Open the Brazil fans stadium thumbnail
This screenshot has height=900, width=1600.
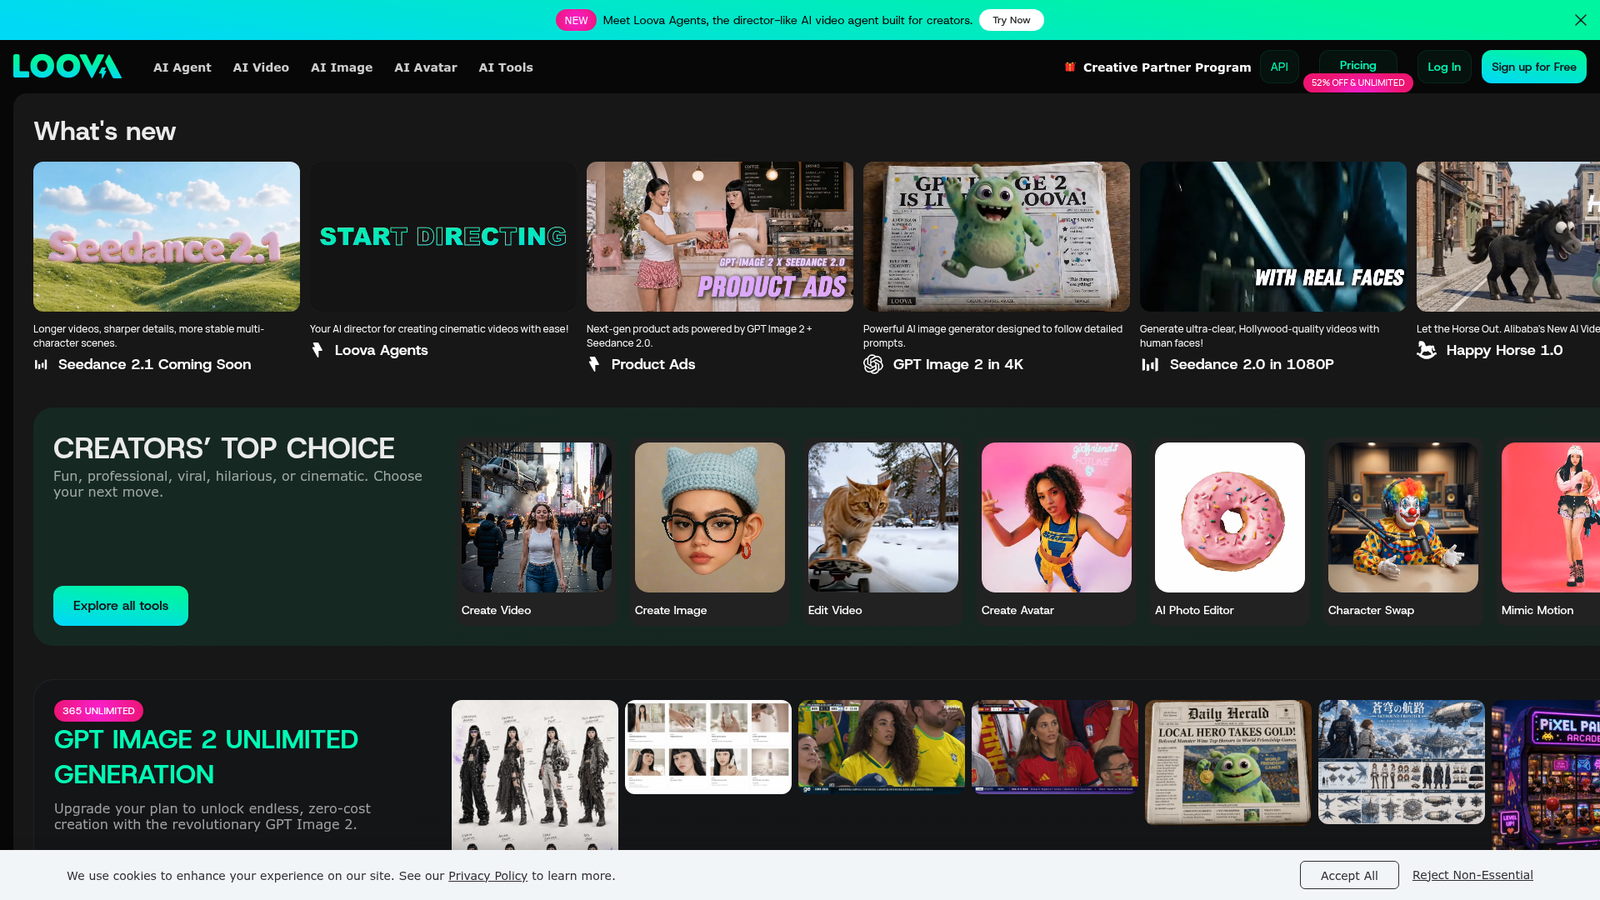[881, 747]
